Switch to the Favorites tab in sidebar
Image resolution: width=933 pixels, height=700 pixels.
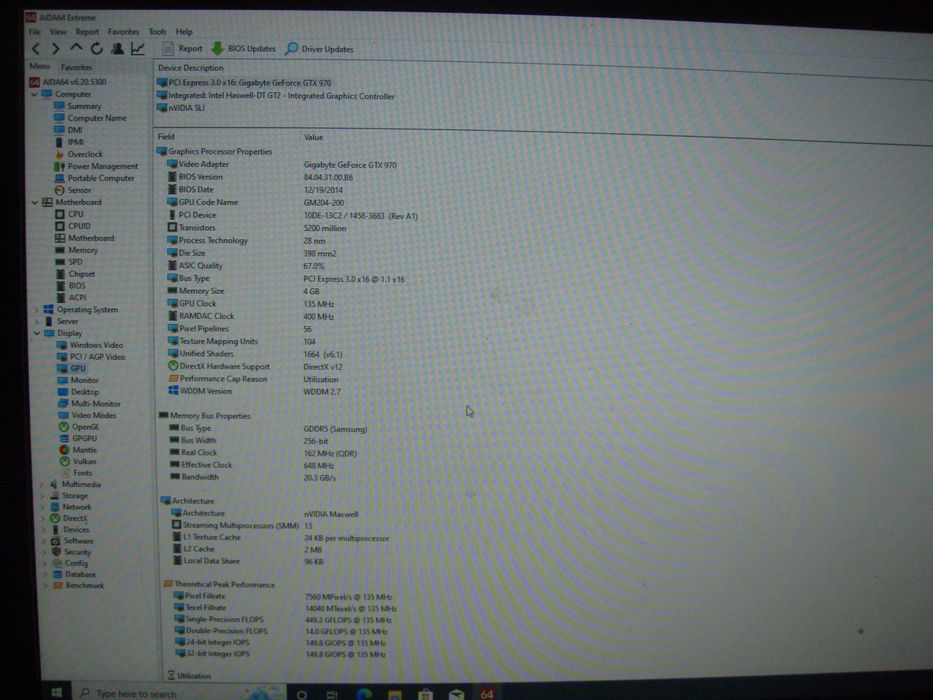(x=76, y=67)
